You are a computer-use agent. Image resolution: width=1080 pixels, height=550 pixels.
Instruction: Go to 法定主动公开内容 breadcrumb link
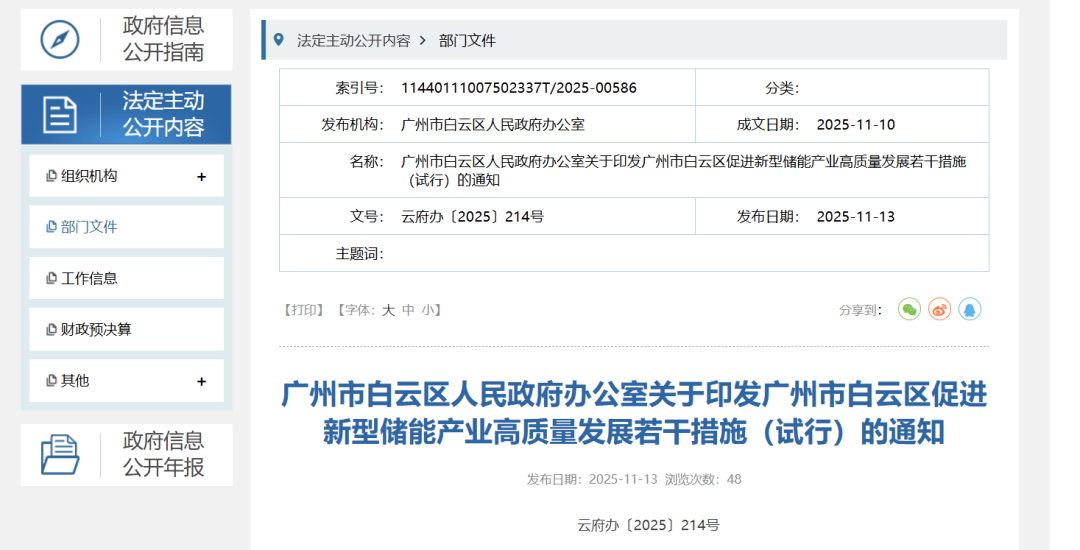click(x=353, y=41)
